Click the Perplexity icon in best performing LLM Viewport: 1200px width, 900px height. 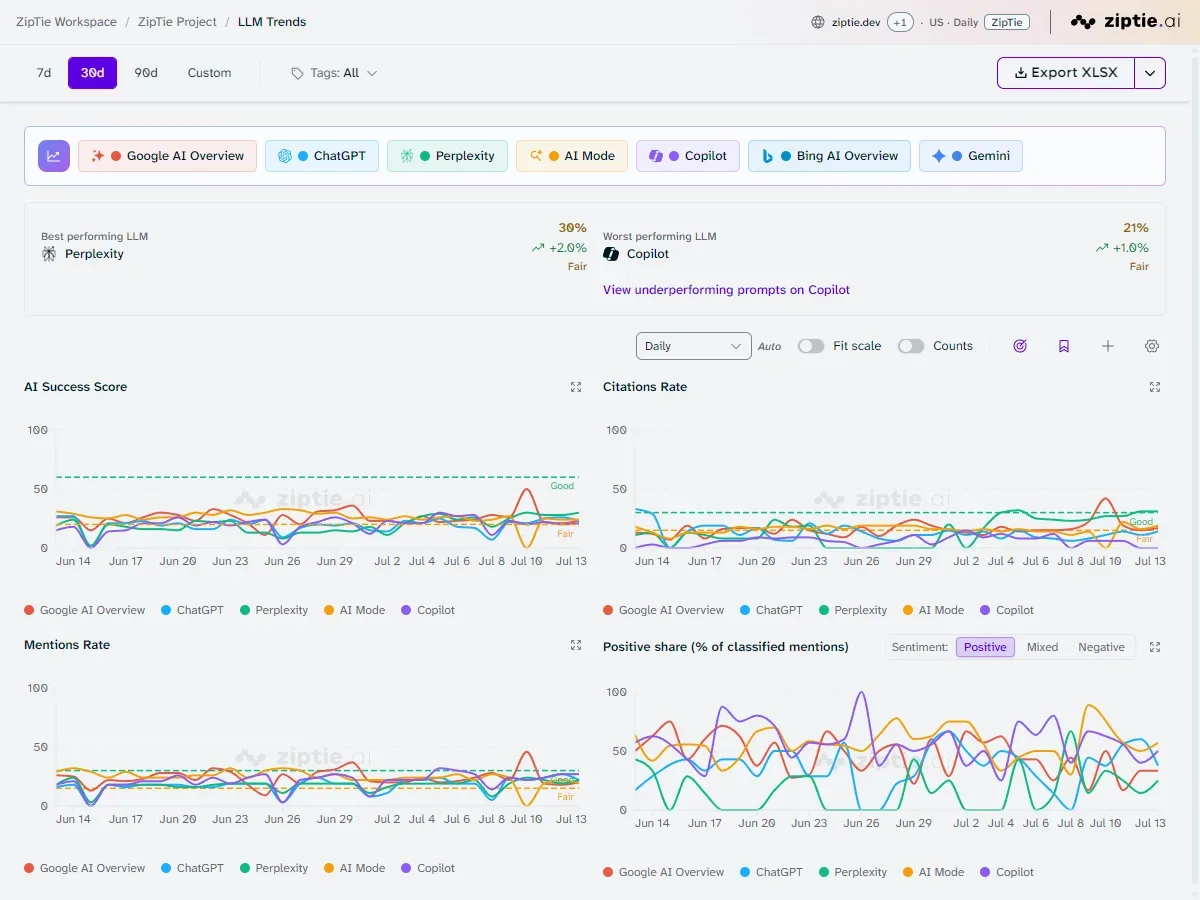pos(49,254)
